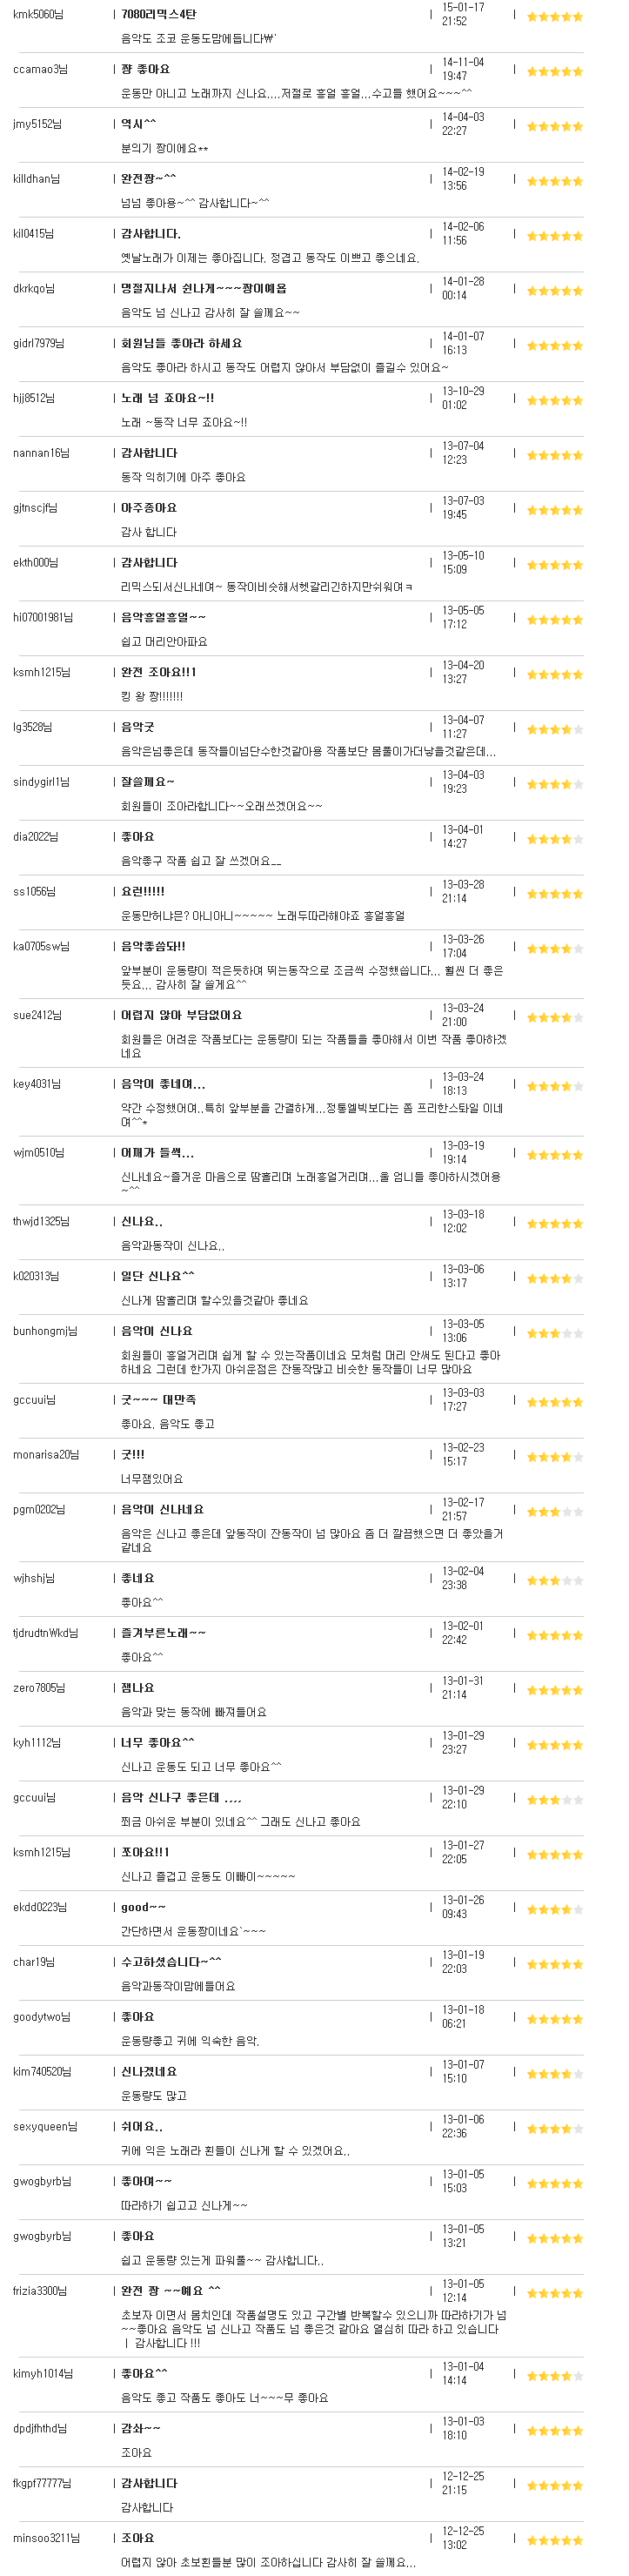The height and width of the screenshot is (2576, 629).
Task: Open the reviewer name monarisa20님
Action: tap(46, 1454)
